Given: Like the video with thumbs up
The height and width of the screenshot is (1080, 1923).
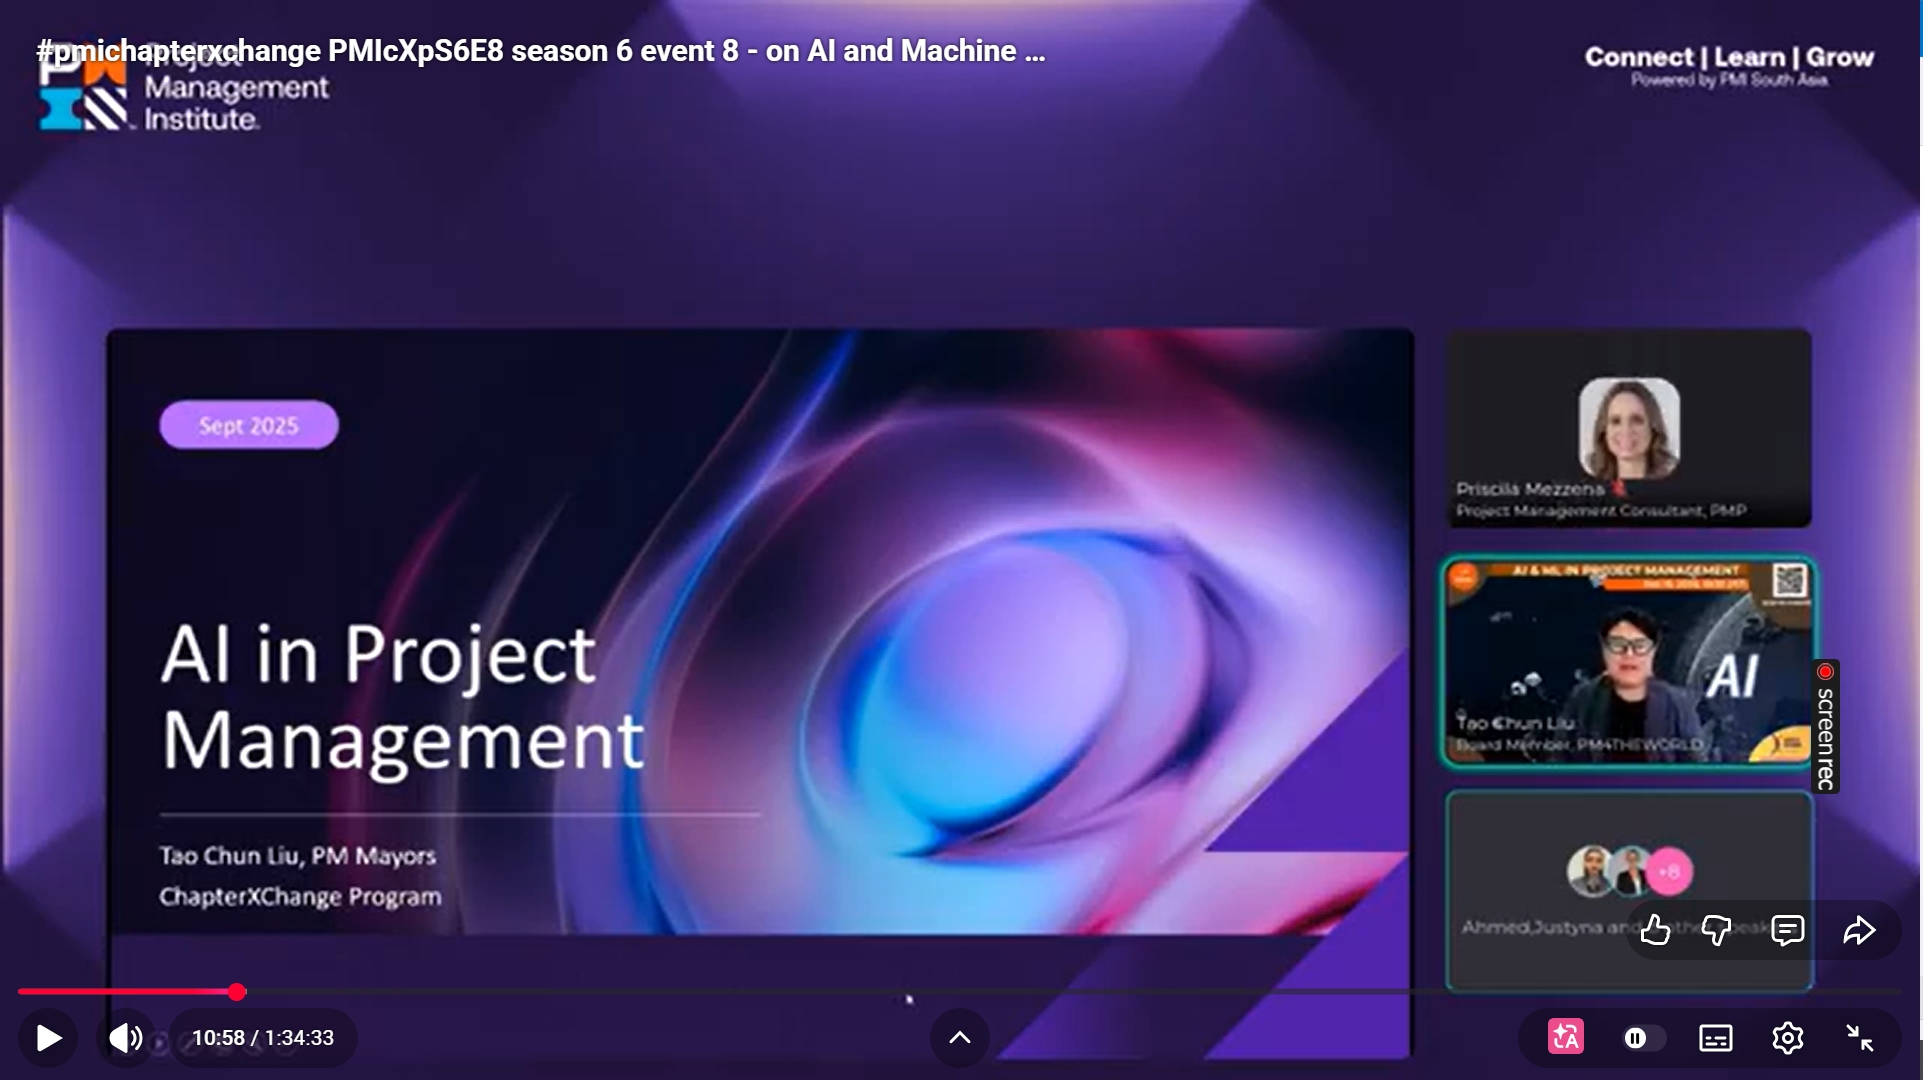Looking at the screenshot, I should click(1655, 931).
